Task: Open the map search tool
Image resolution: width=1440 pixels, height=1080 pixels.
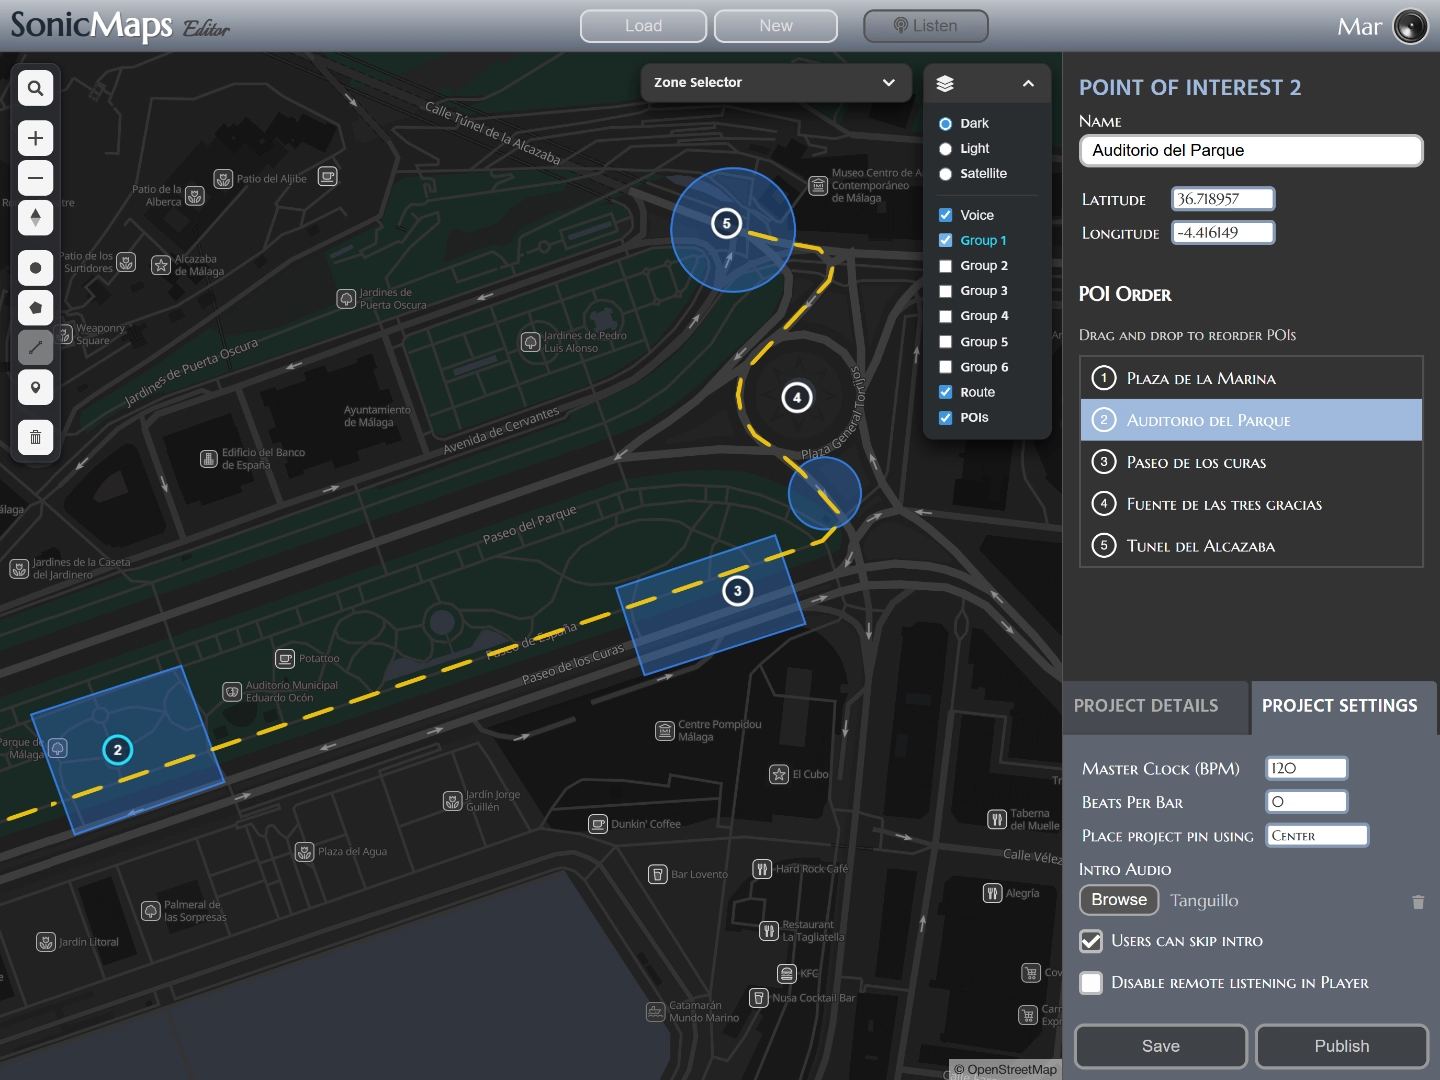Action: click(35, 88)
